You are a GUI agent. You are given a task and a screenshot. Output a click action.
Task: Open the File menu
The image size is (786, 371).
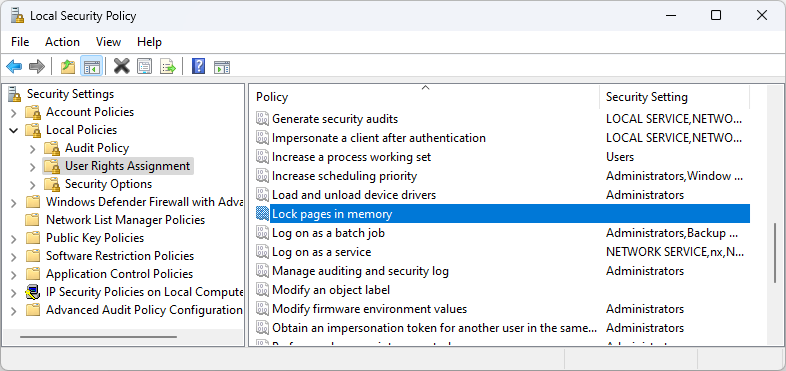tap(20, 42)
